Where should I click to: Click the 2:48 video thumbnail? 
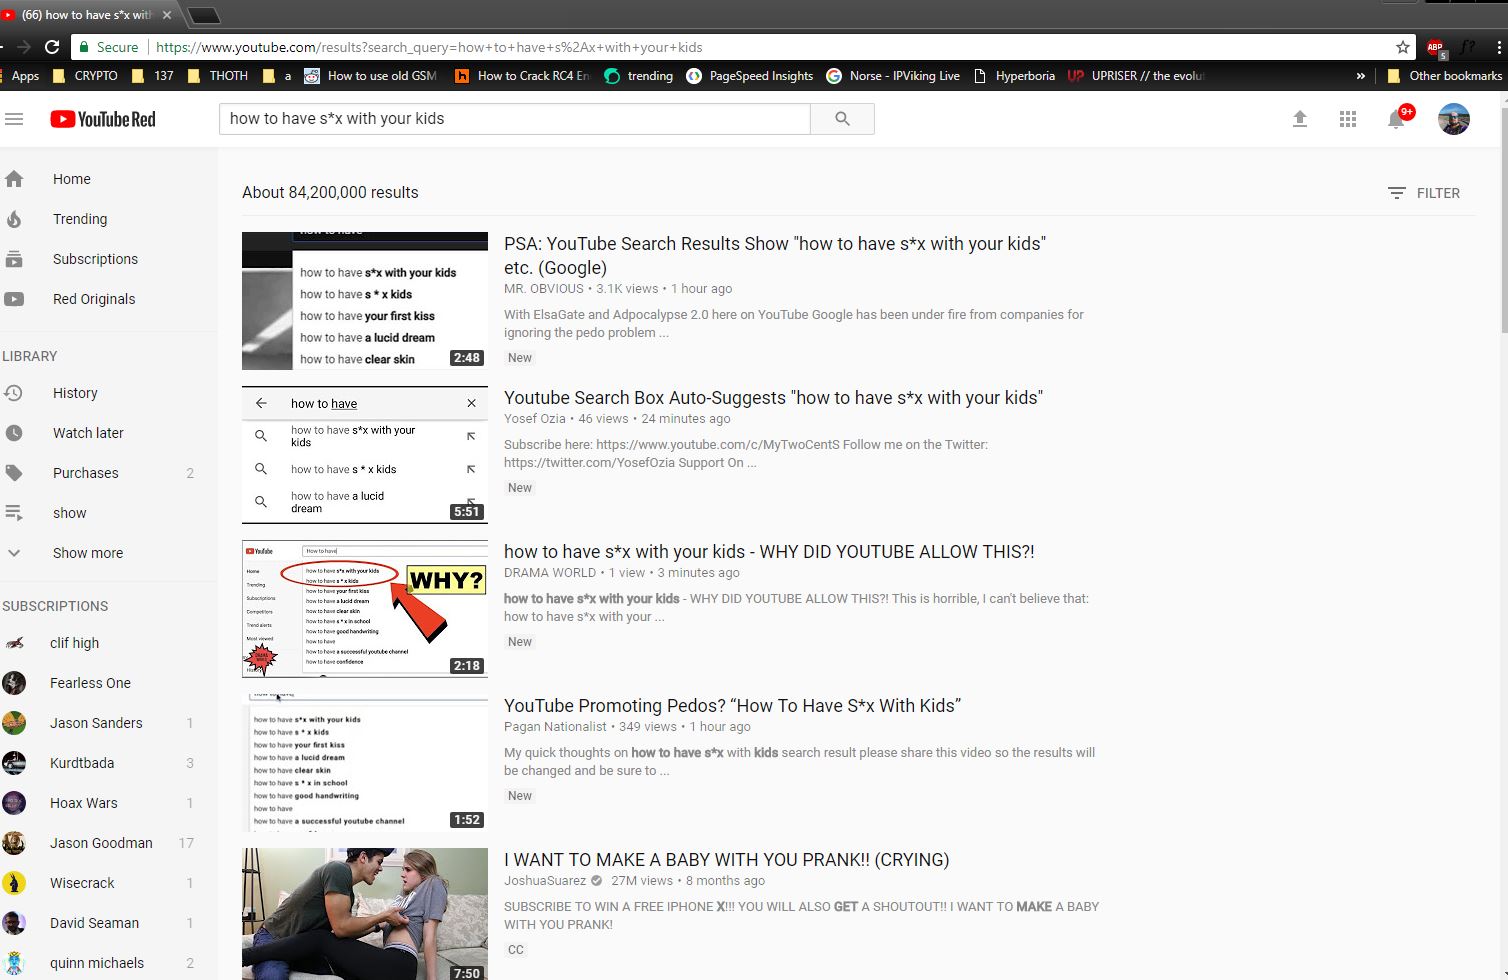tap(365, 301)
